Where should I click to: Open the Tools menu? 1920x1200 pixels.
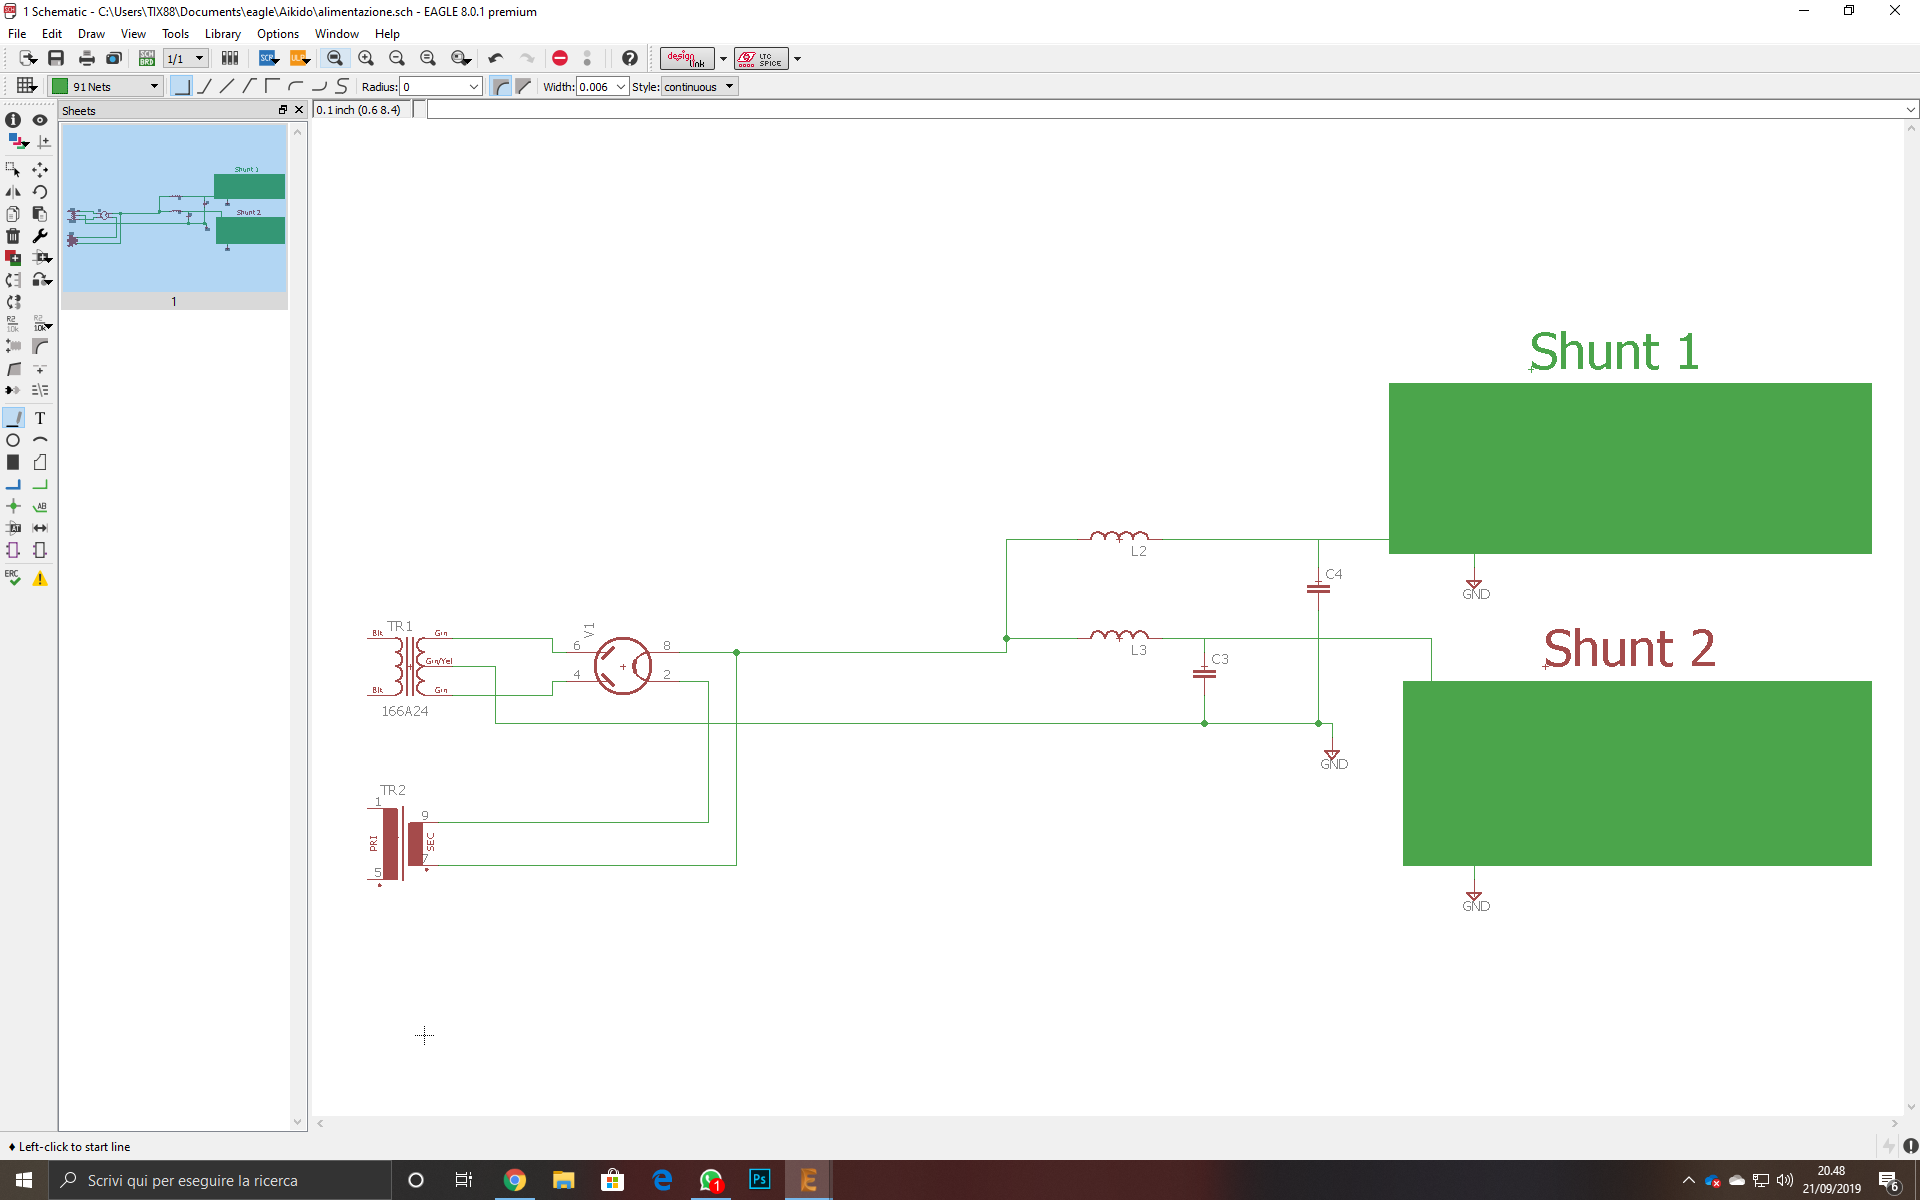tap(175, 33)
